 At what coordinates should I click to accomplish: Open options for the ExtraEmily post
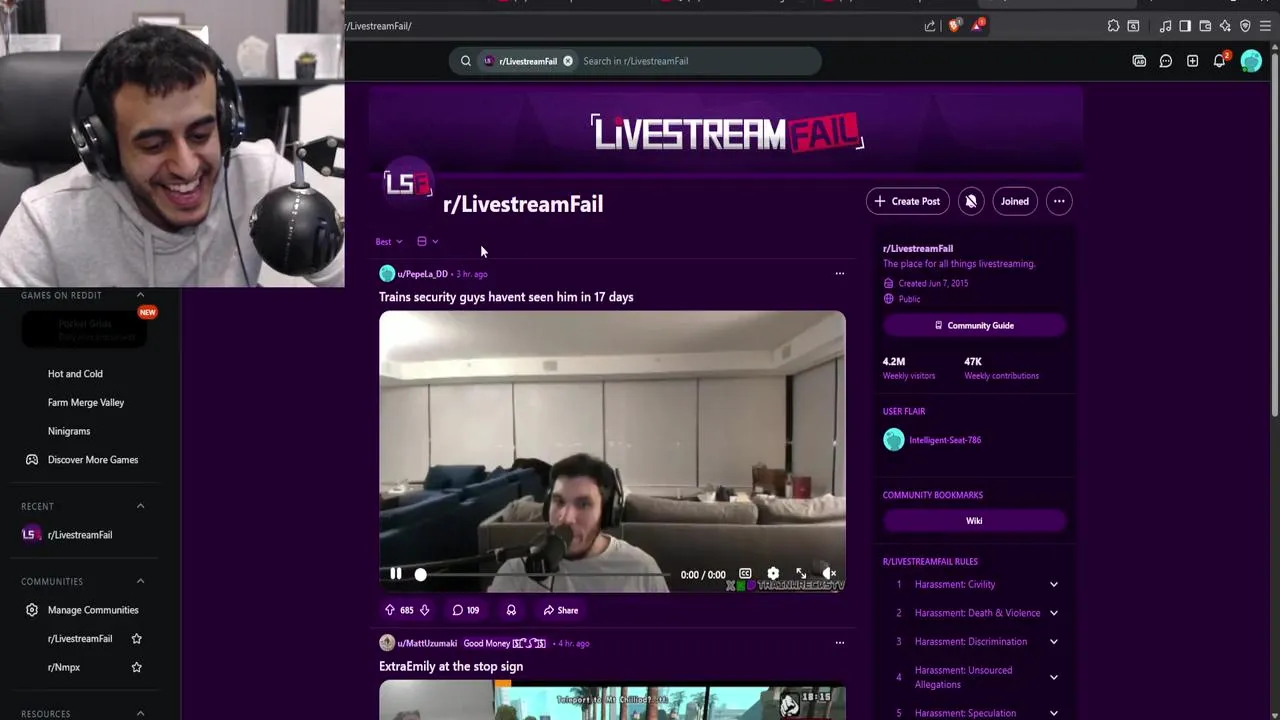[x=840, y=643]
